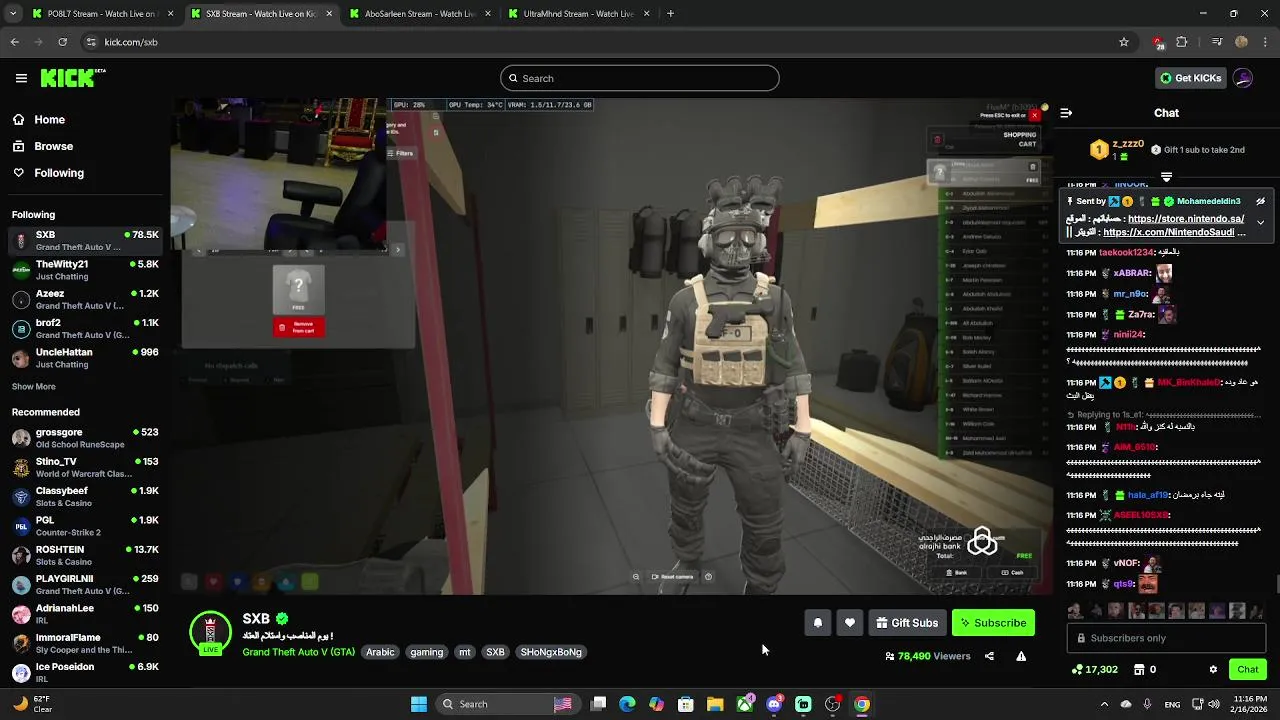Open the store.nintendo.sa link
This screenshot has height=720, width=1280.
point(1186,218)
